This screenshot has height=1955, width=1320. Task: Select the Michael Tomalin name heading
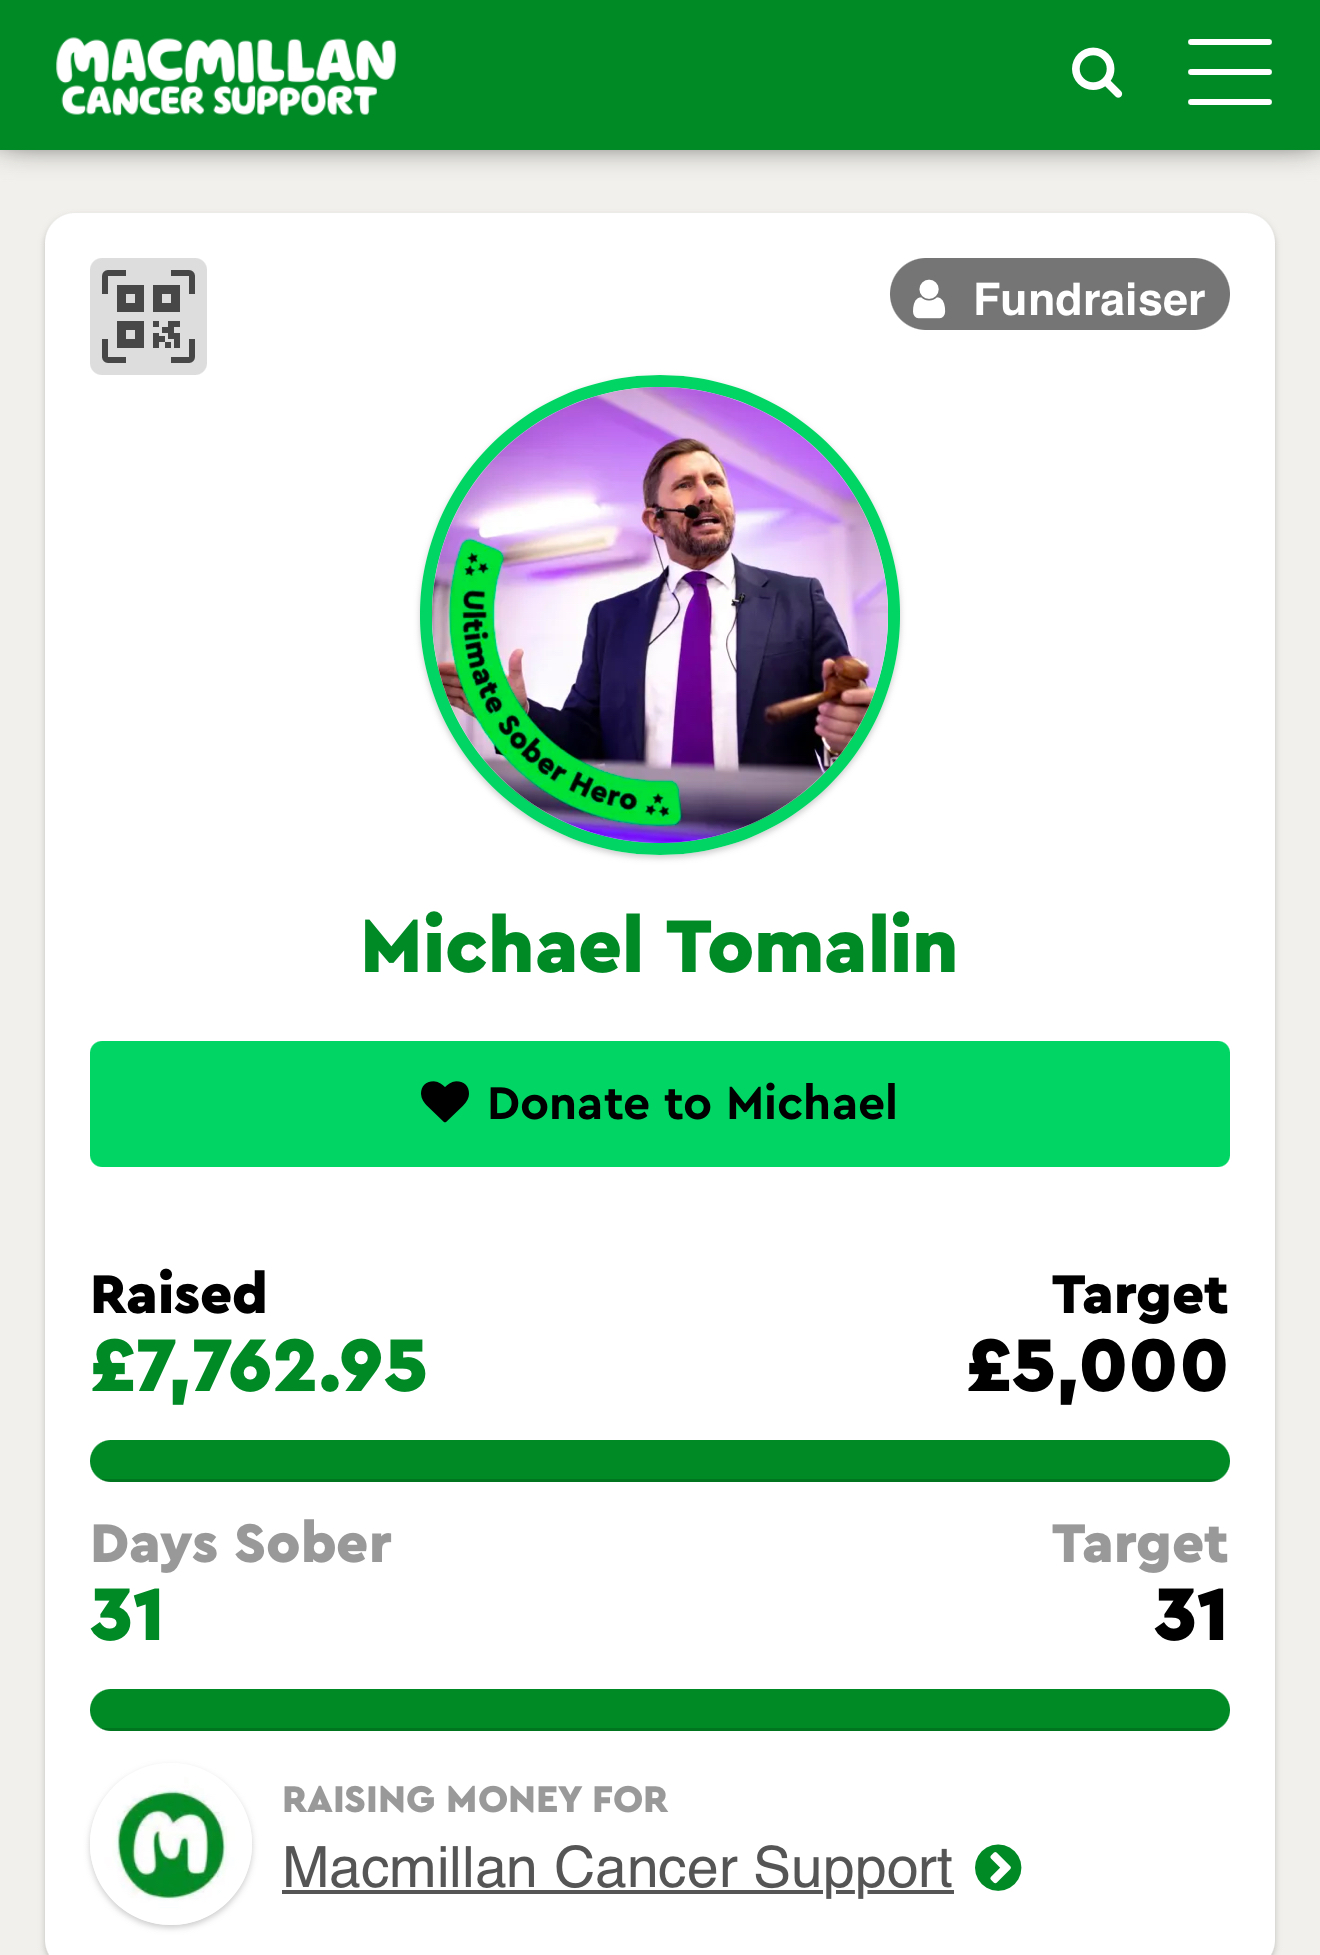659,945
